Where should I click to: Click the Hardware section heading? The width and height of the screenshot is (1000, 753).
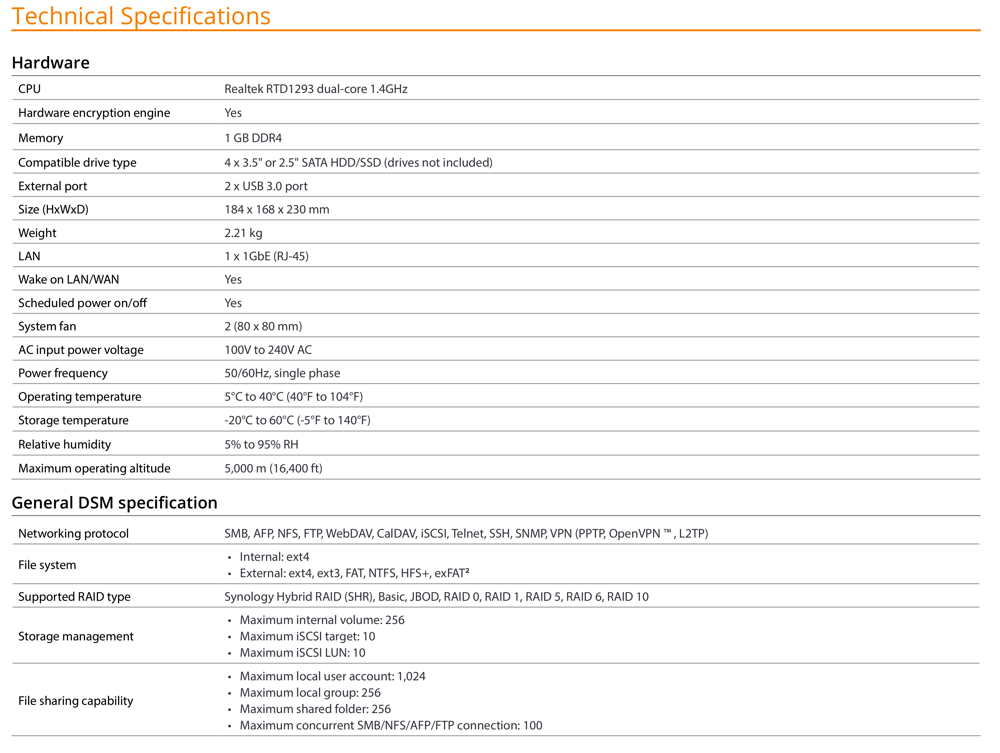click(51, 62)
